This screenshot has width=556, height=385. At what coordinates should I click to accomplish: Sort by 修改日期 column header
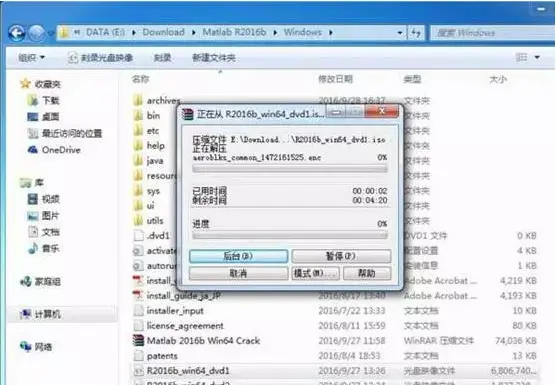(x=335, y=79)
